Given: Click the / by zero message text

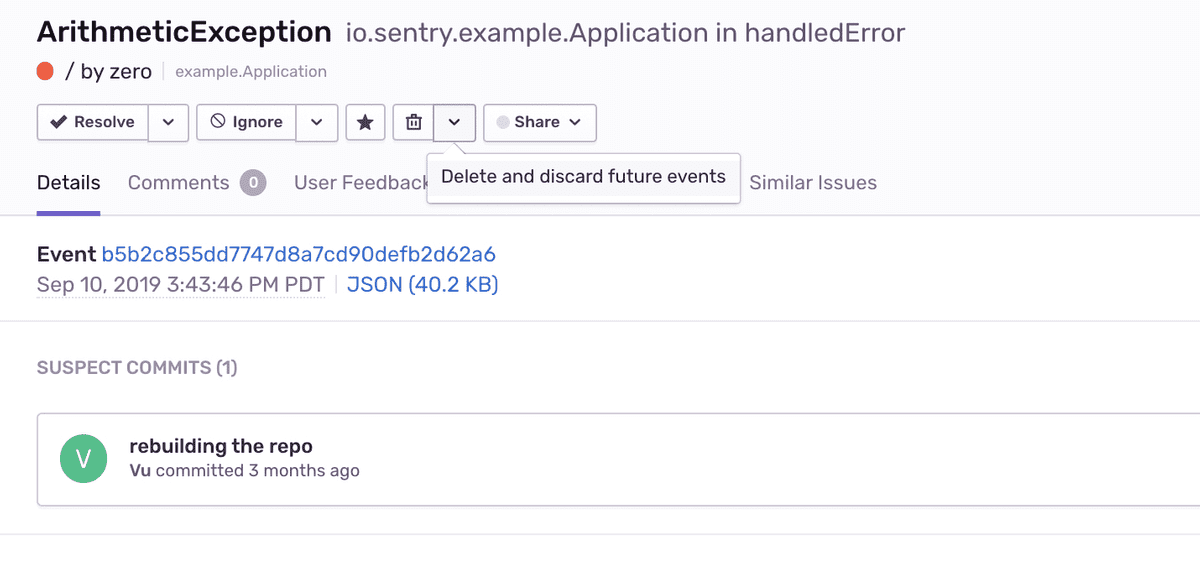Looking at the screenshot, I should tap(109, 71).
